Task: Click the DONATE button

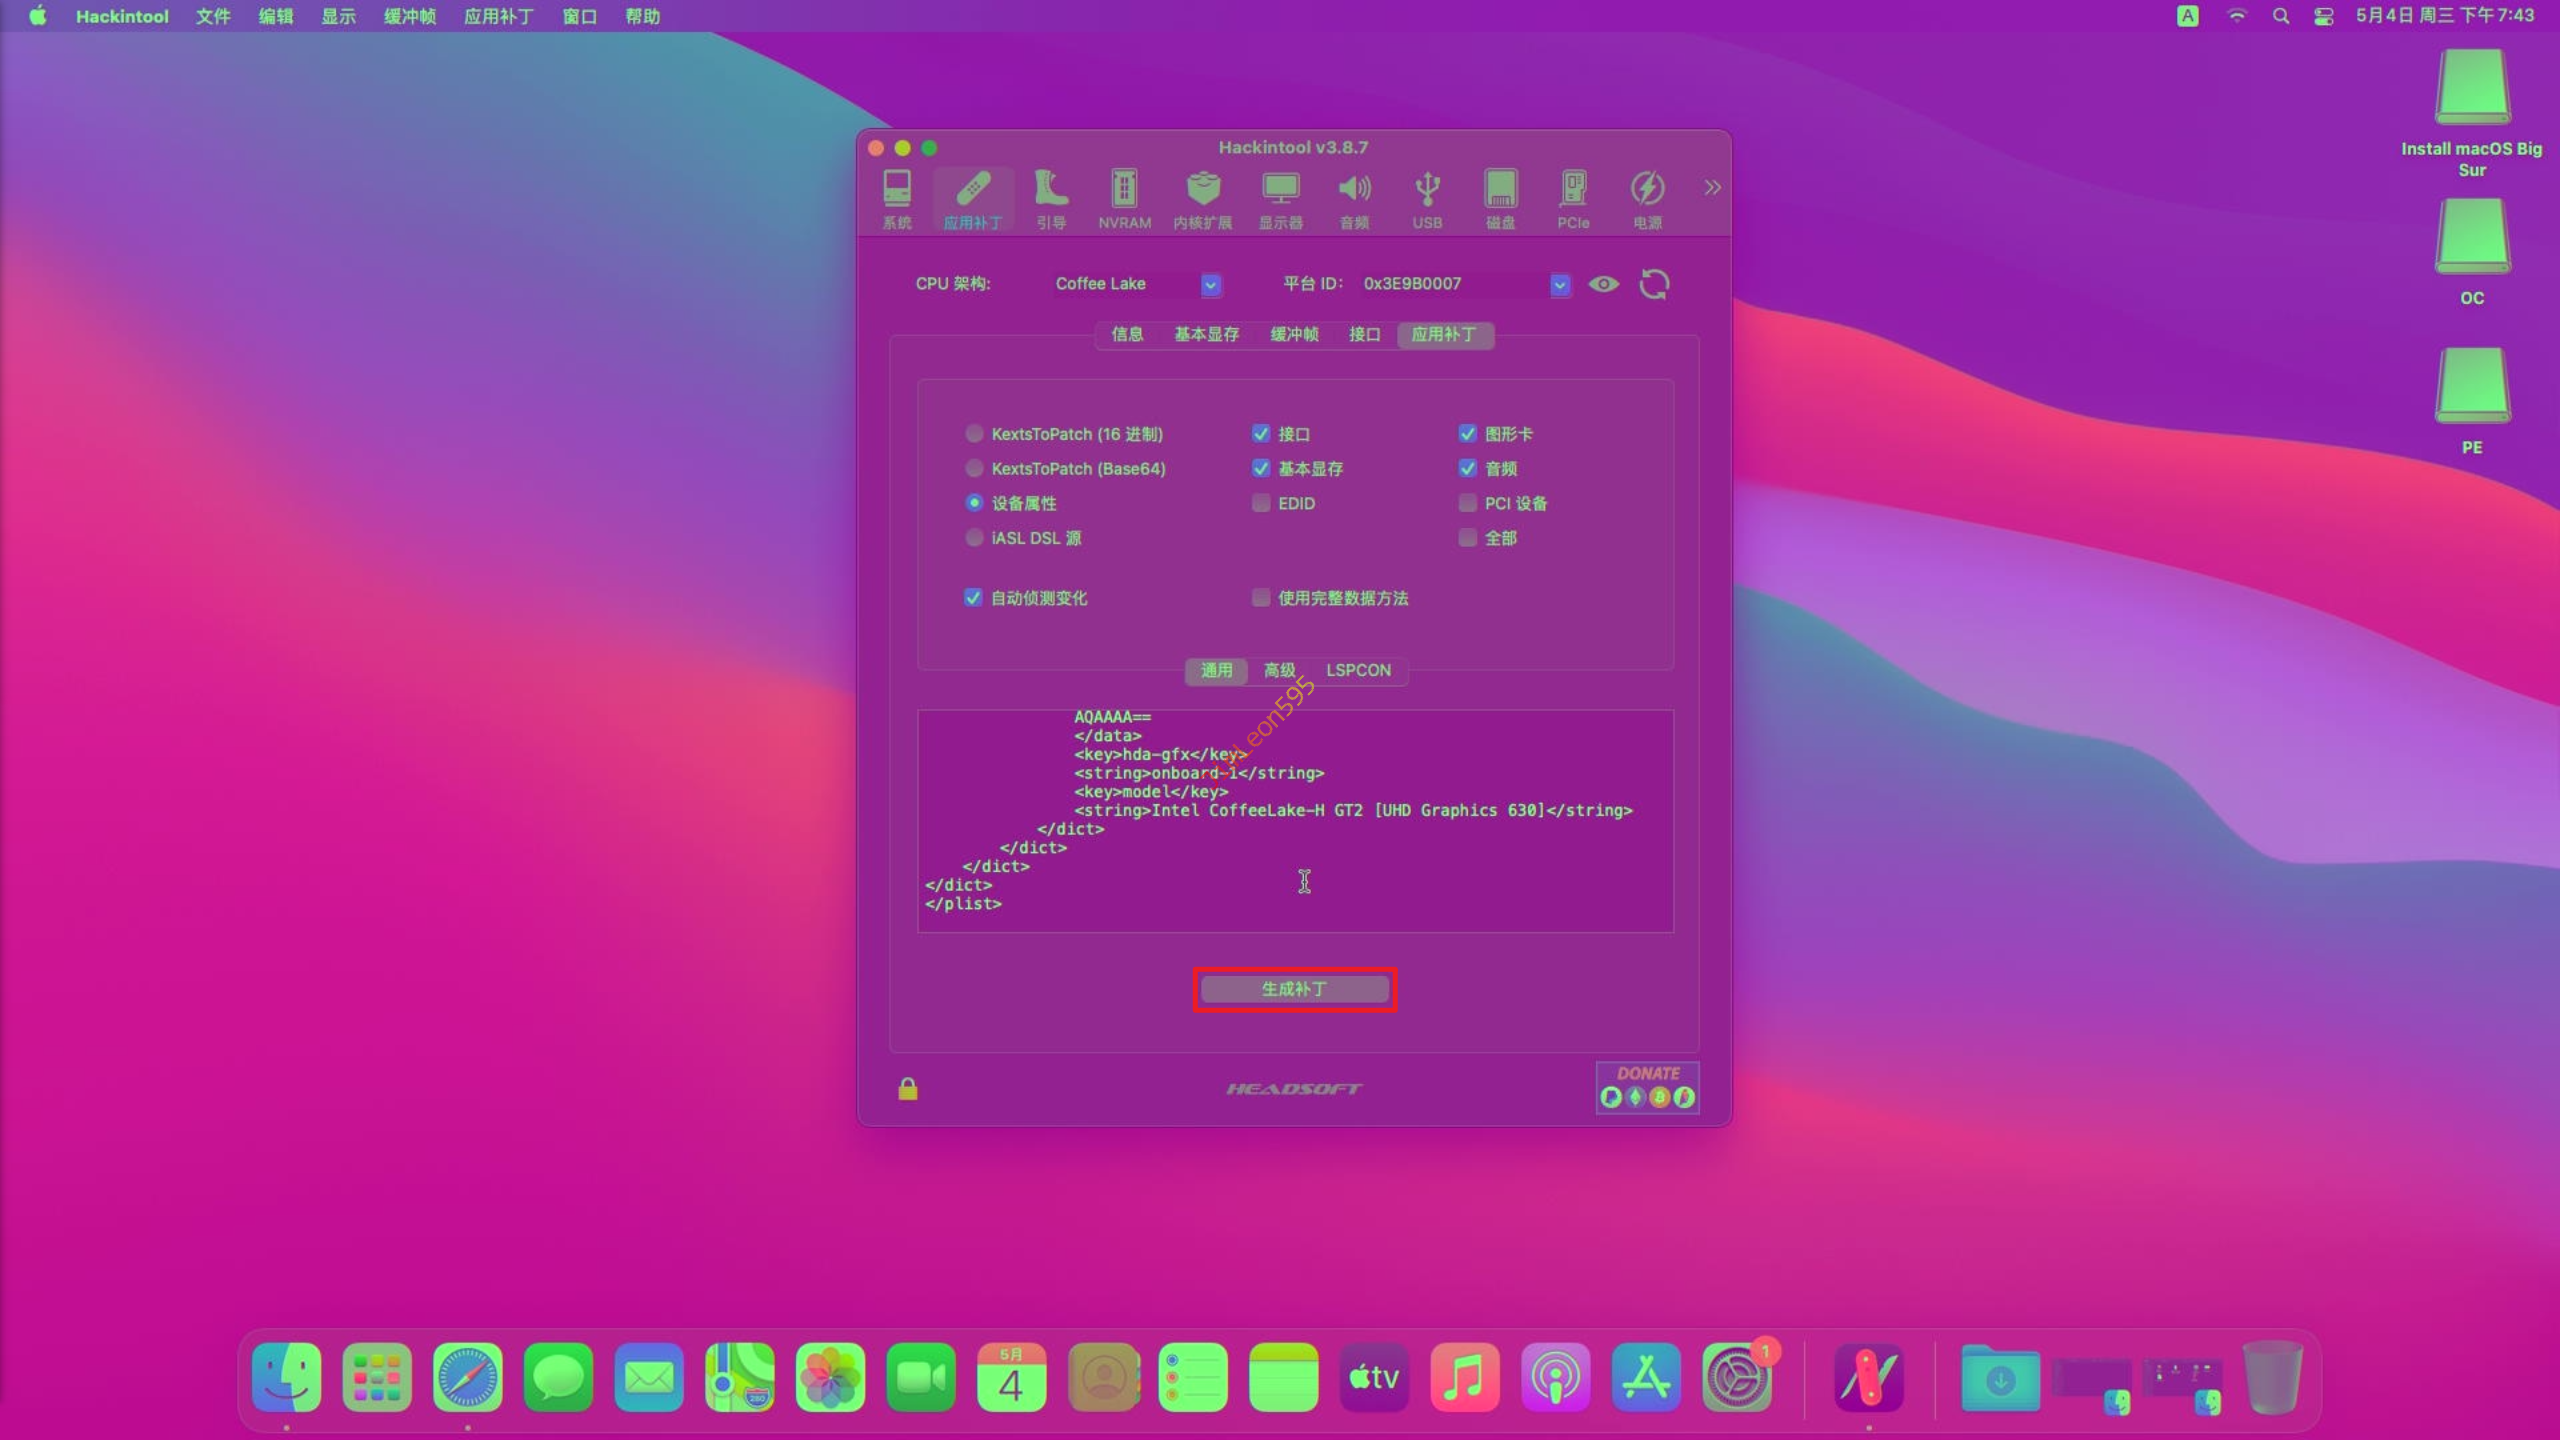Action: pos(1647,1086)
